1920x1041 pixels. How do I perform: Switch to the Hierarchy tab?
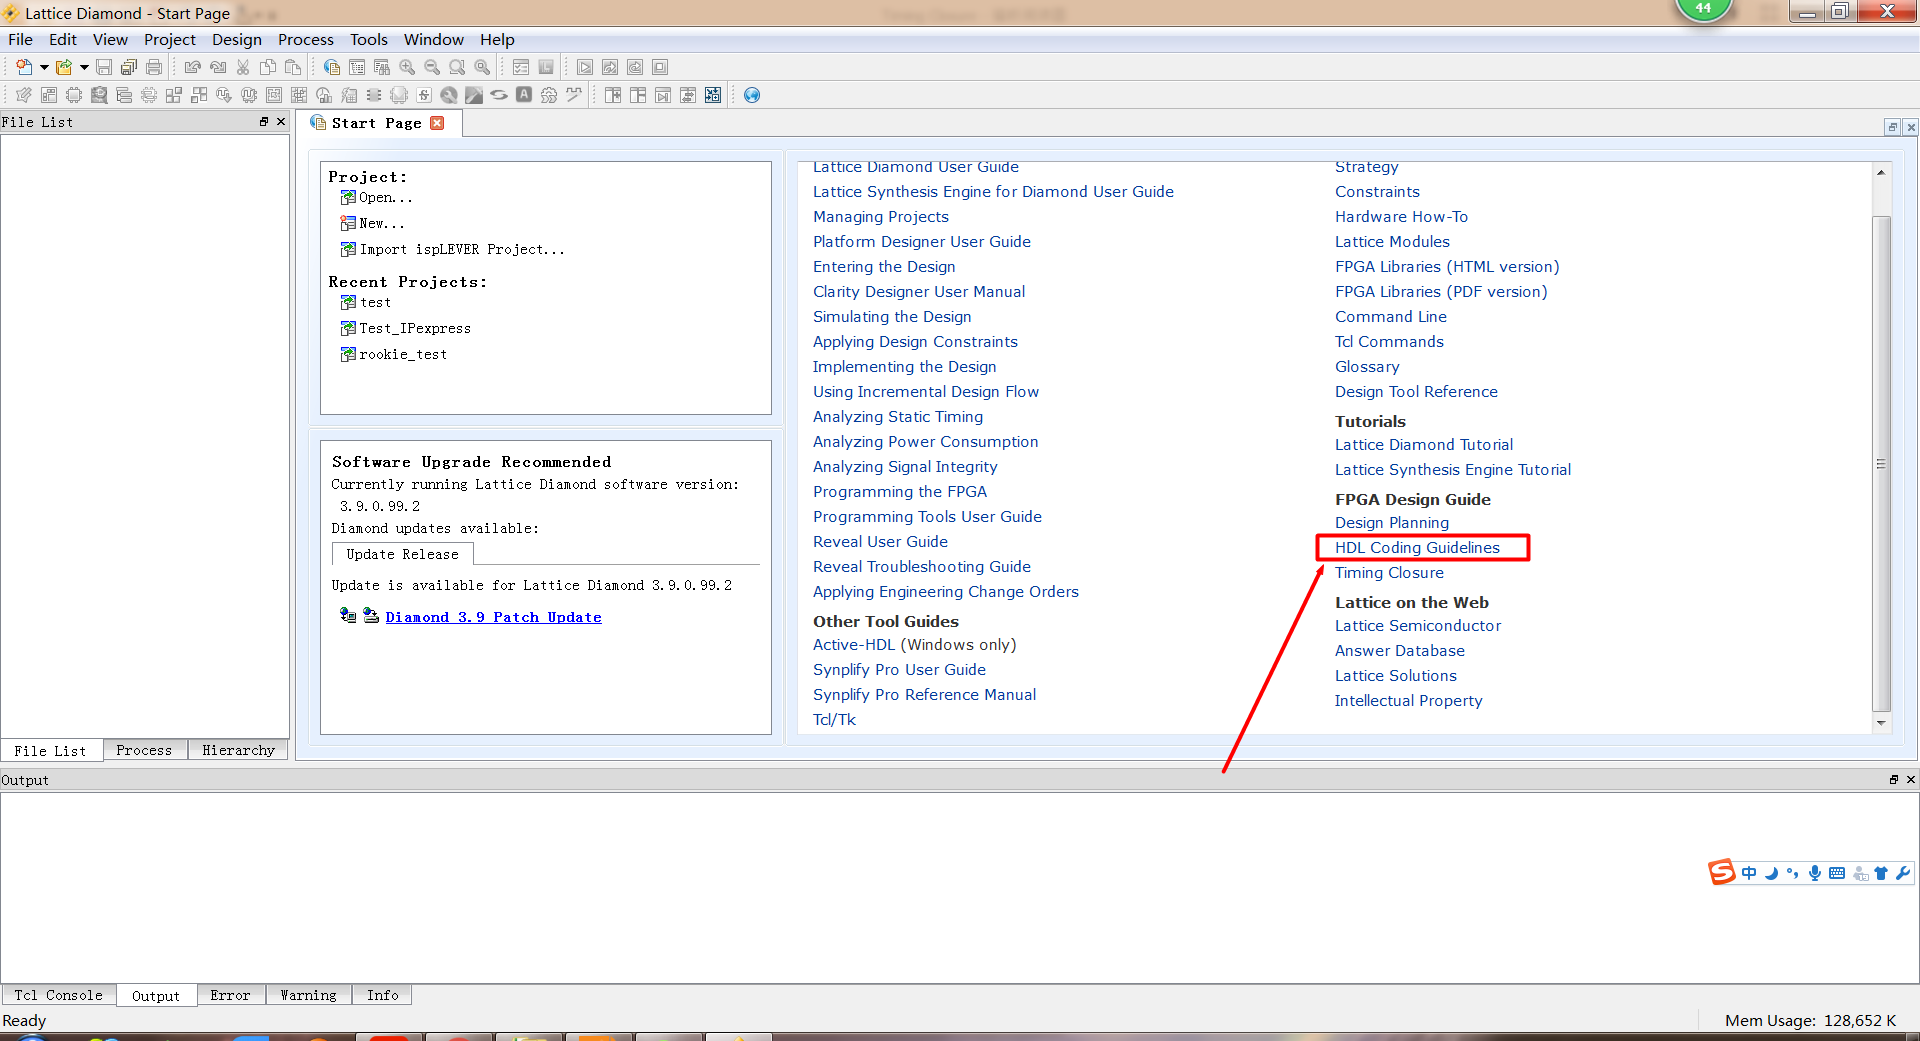click(238, 750)
